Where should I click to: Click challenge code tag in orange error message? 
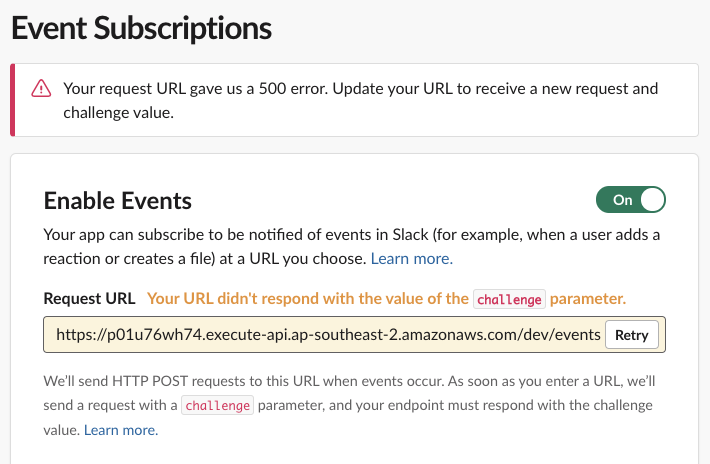point(508,299)
